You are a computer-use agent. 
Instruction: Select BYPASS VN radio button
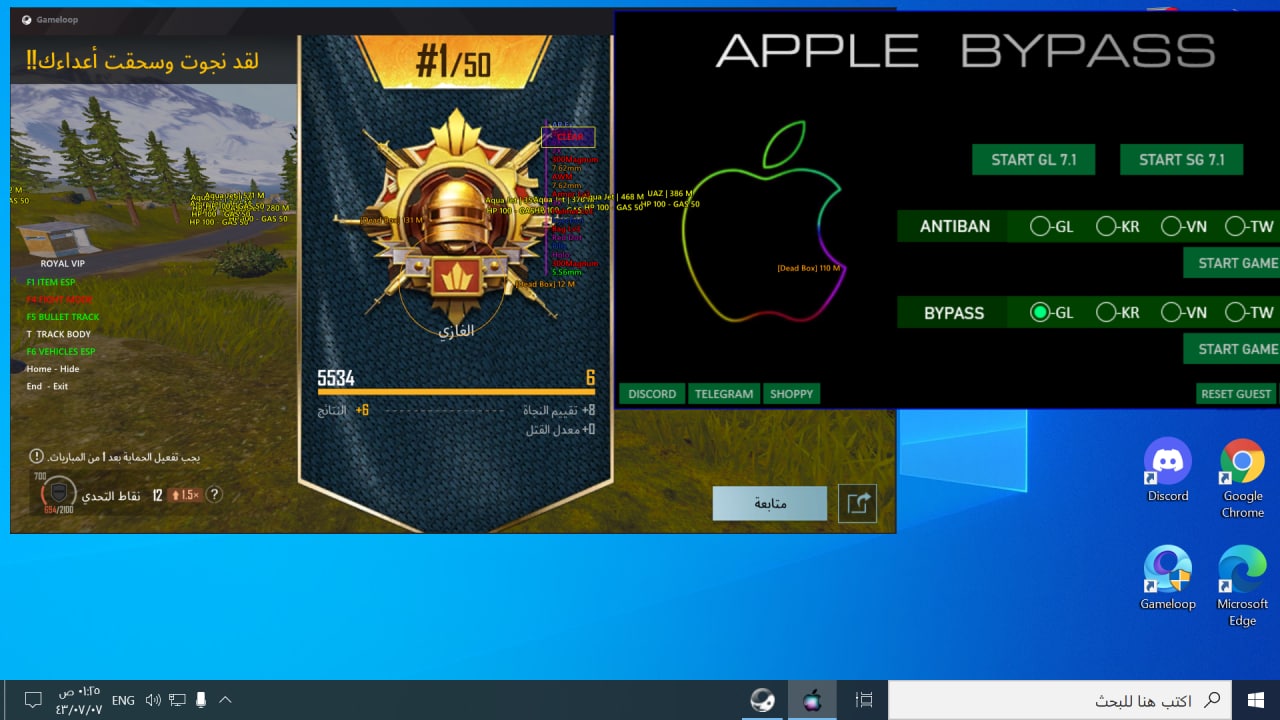point(1171,313)
